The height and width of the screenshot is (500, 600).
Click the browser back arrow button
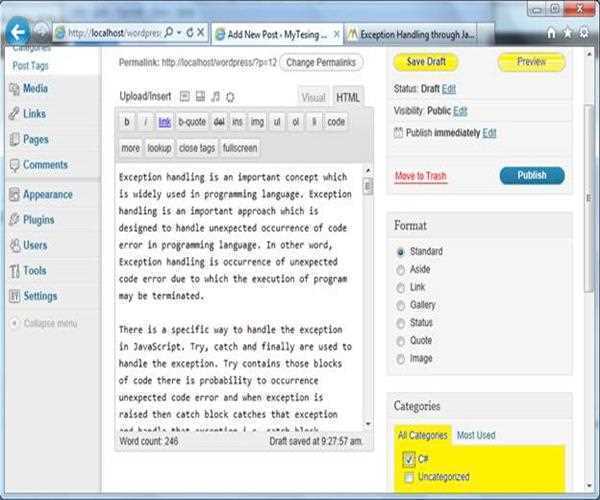pyautogui.click(x=16, y=31)
